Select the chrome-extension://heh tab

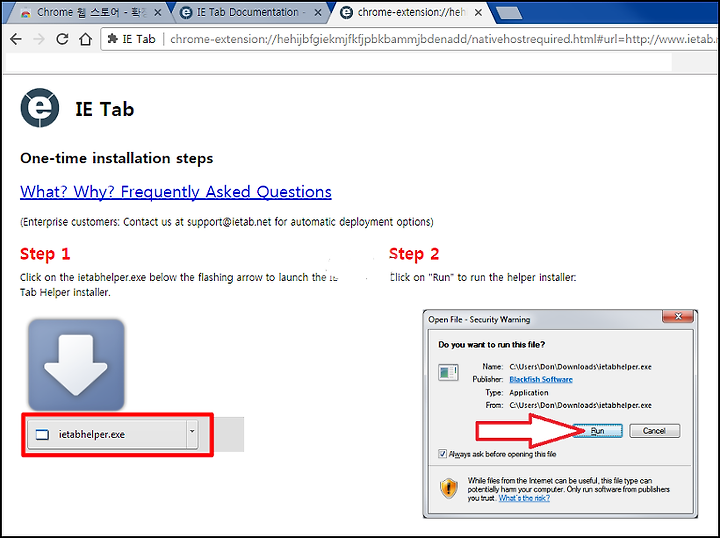(x=411, y=12)
